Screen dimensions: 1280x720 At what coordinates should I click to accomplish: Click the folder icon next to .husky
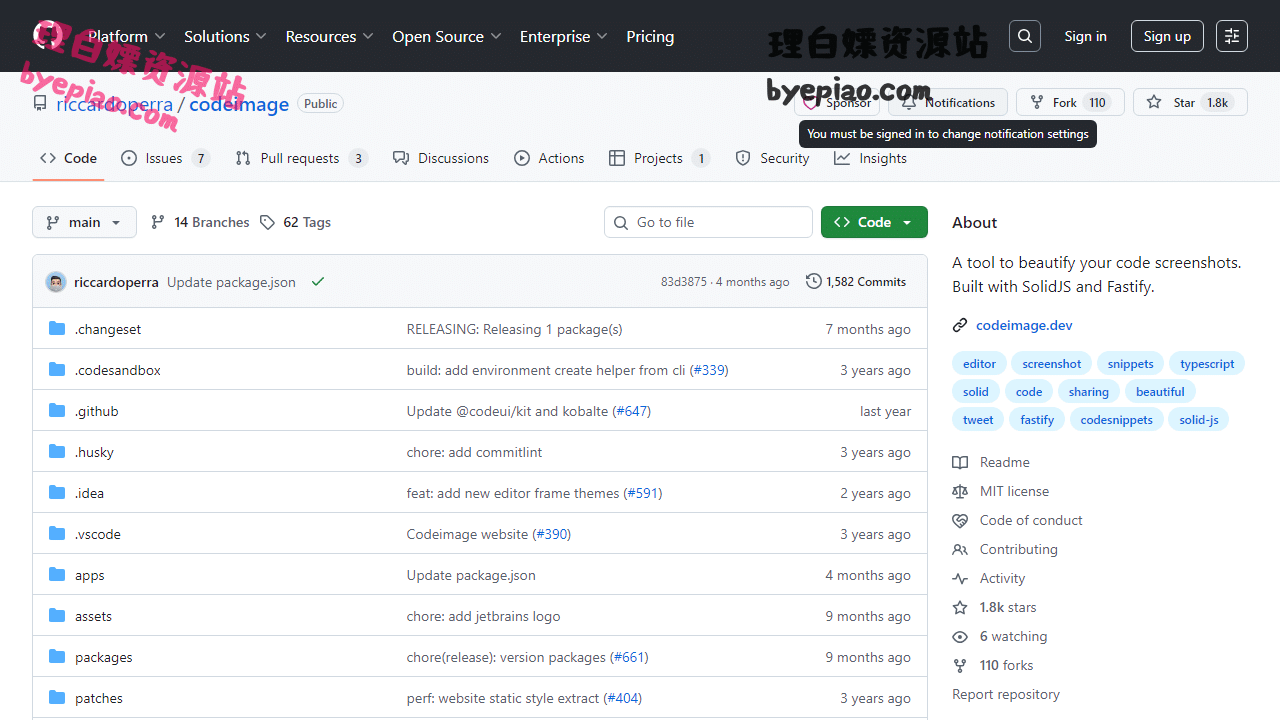tap(57, 452)
